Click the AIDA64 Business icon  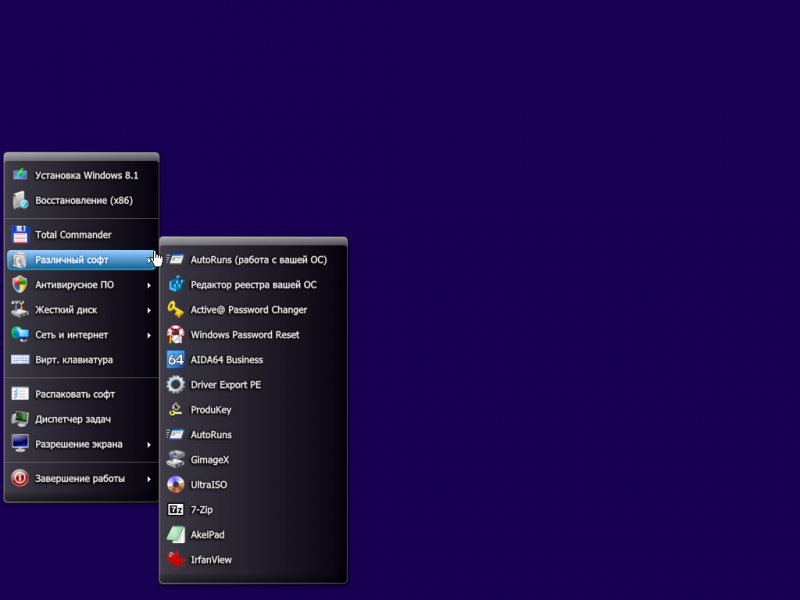point(176,360)
